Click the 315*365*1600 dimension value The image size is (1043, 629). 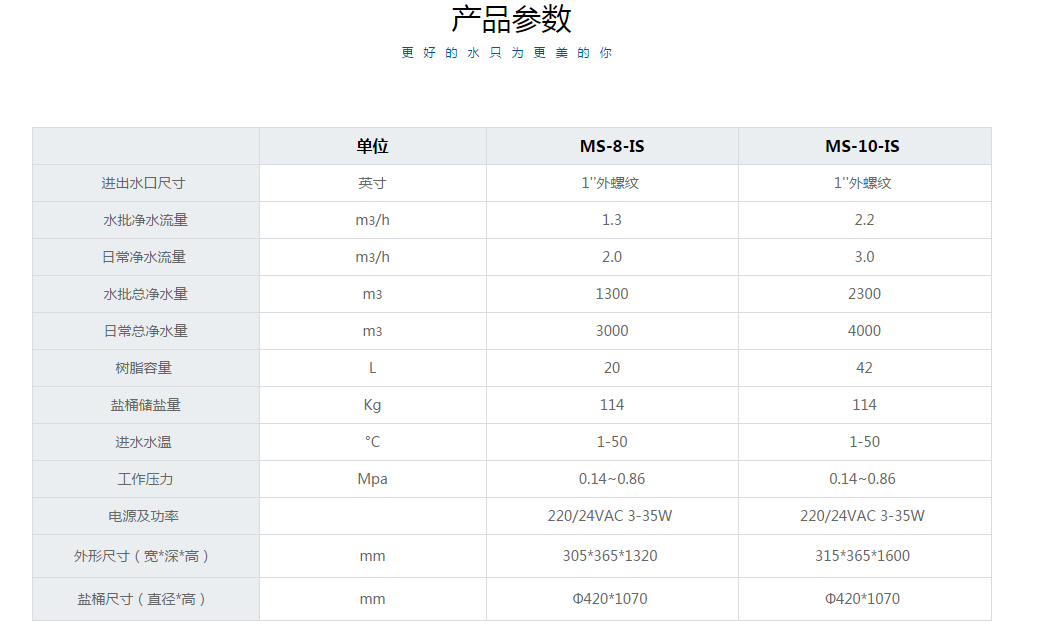click(863, 556)
